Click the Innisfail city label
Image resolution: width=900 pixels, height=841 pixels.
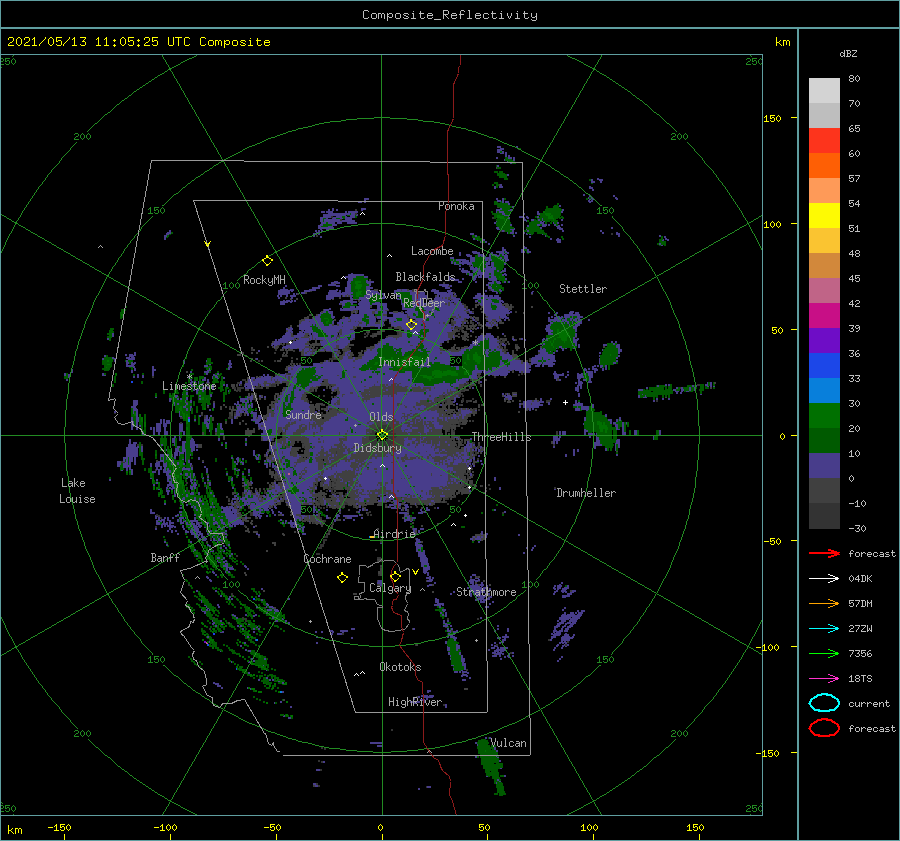pos(404,362)
